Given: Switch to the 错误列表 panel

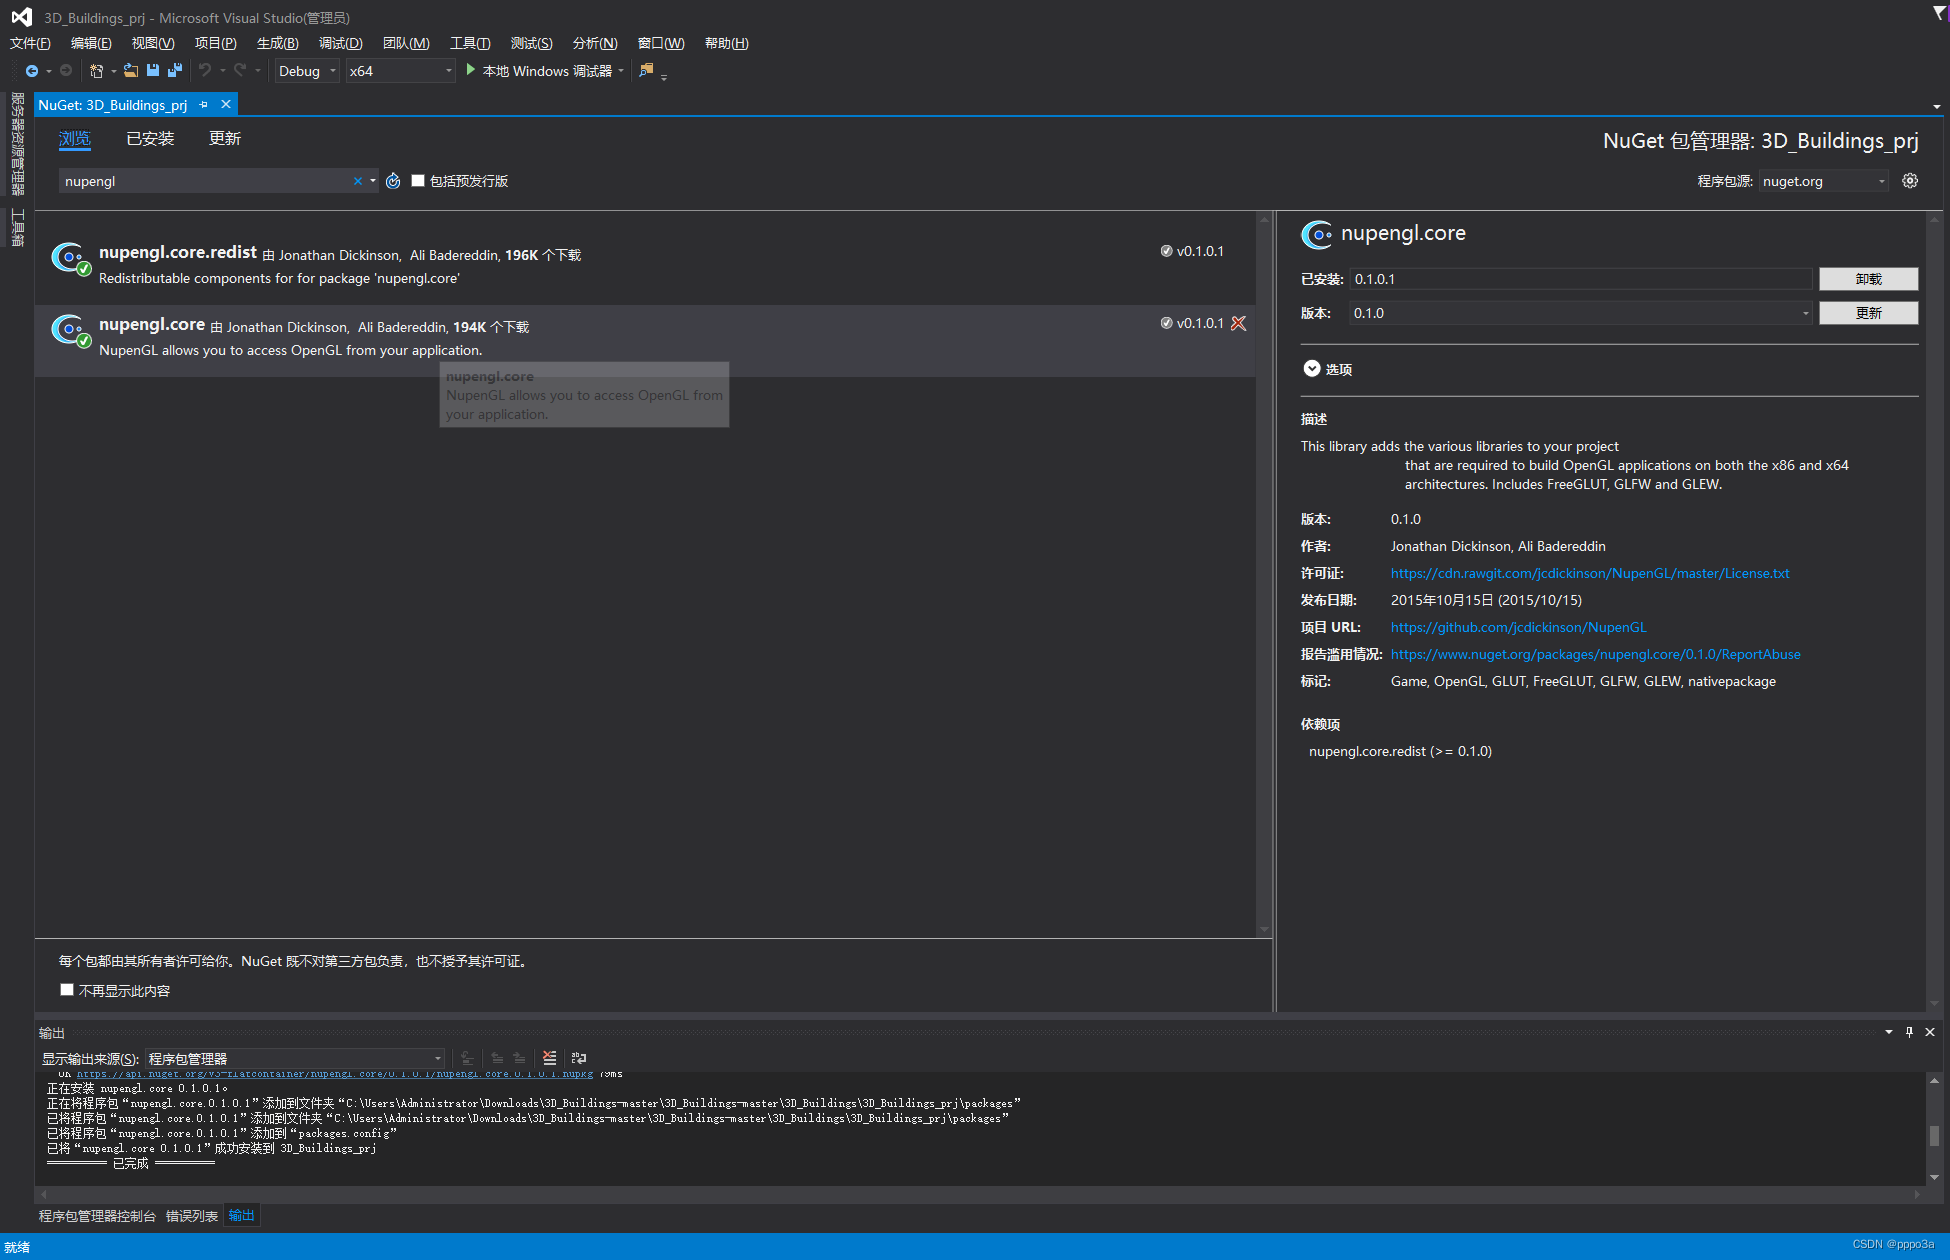Looking at the screenshot, I should (192, 1215).
